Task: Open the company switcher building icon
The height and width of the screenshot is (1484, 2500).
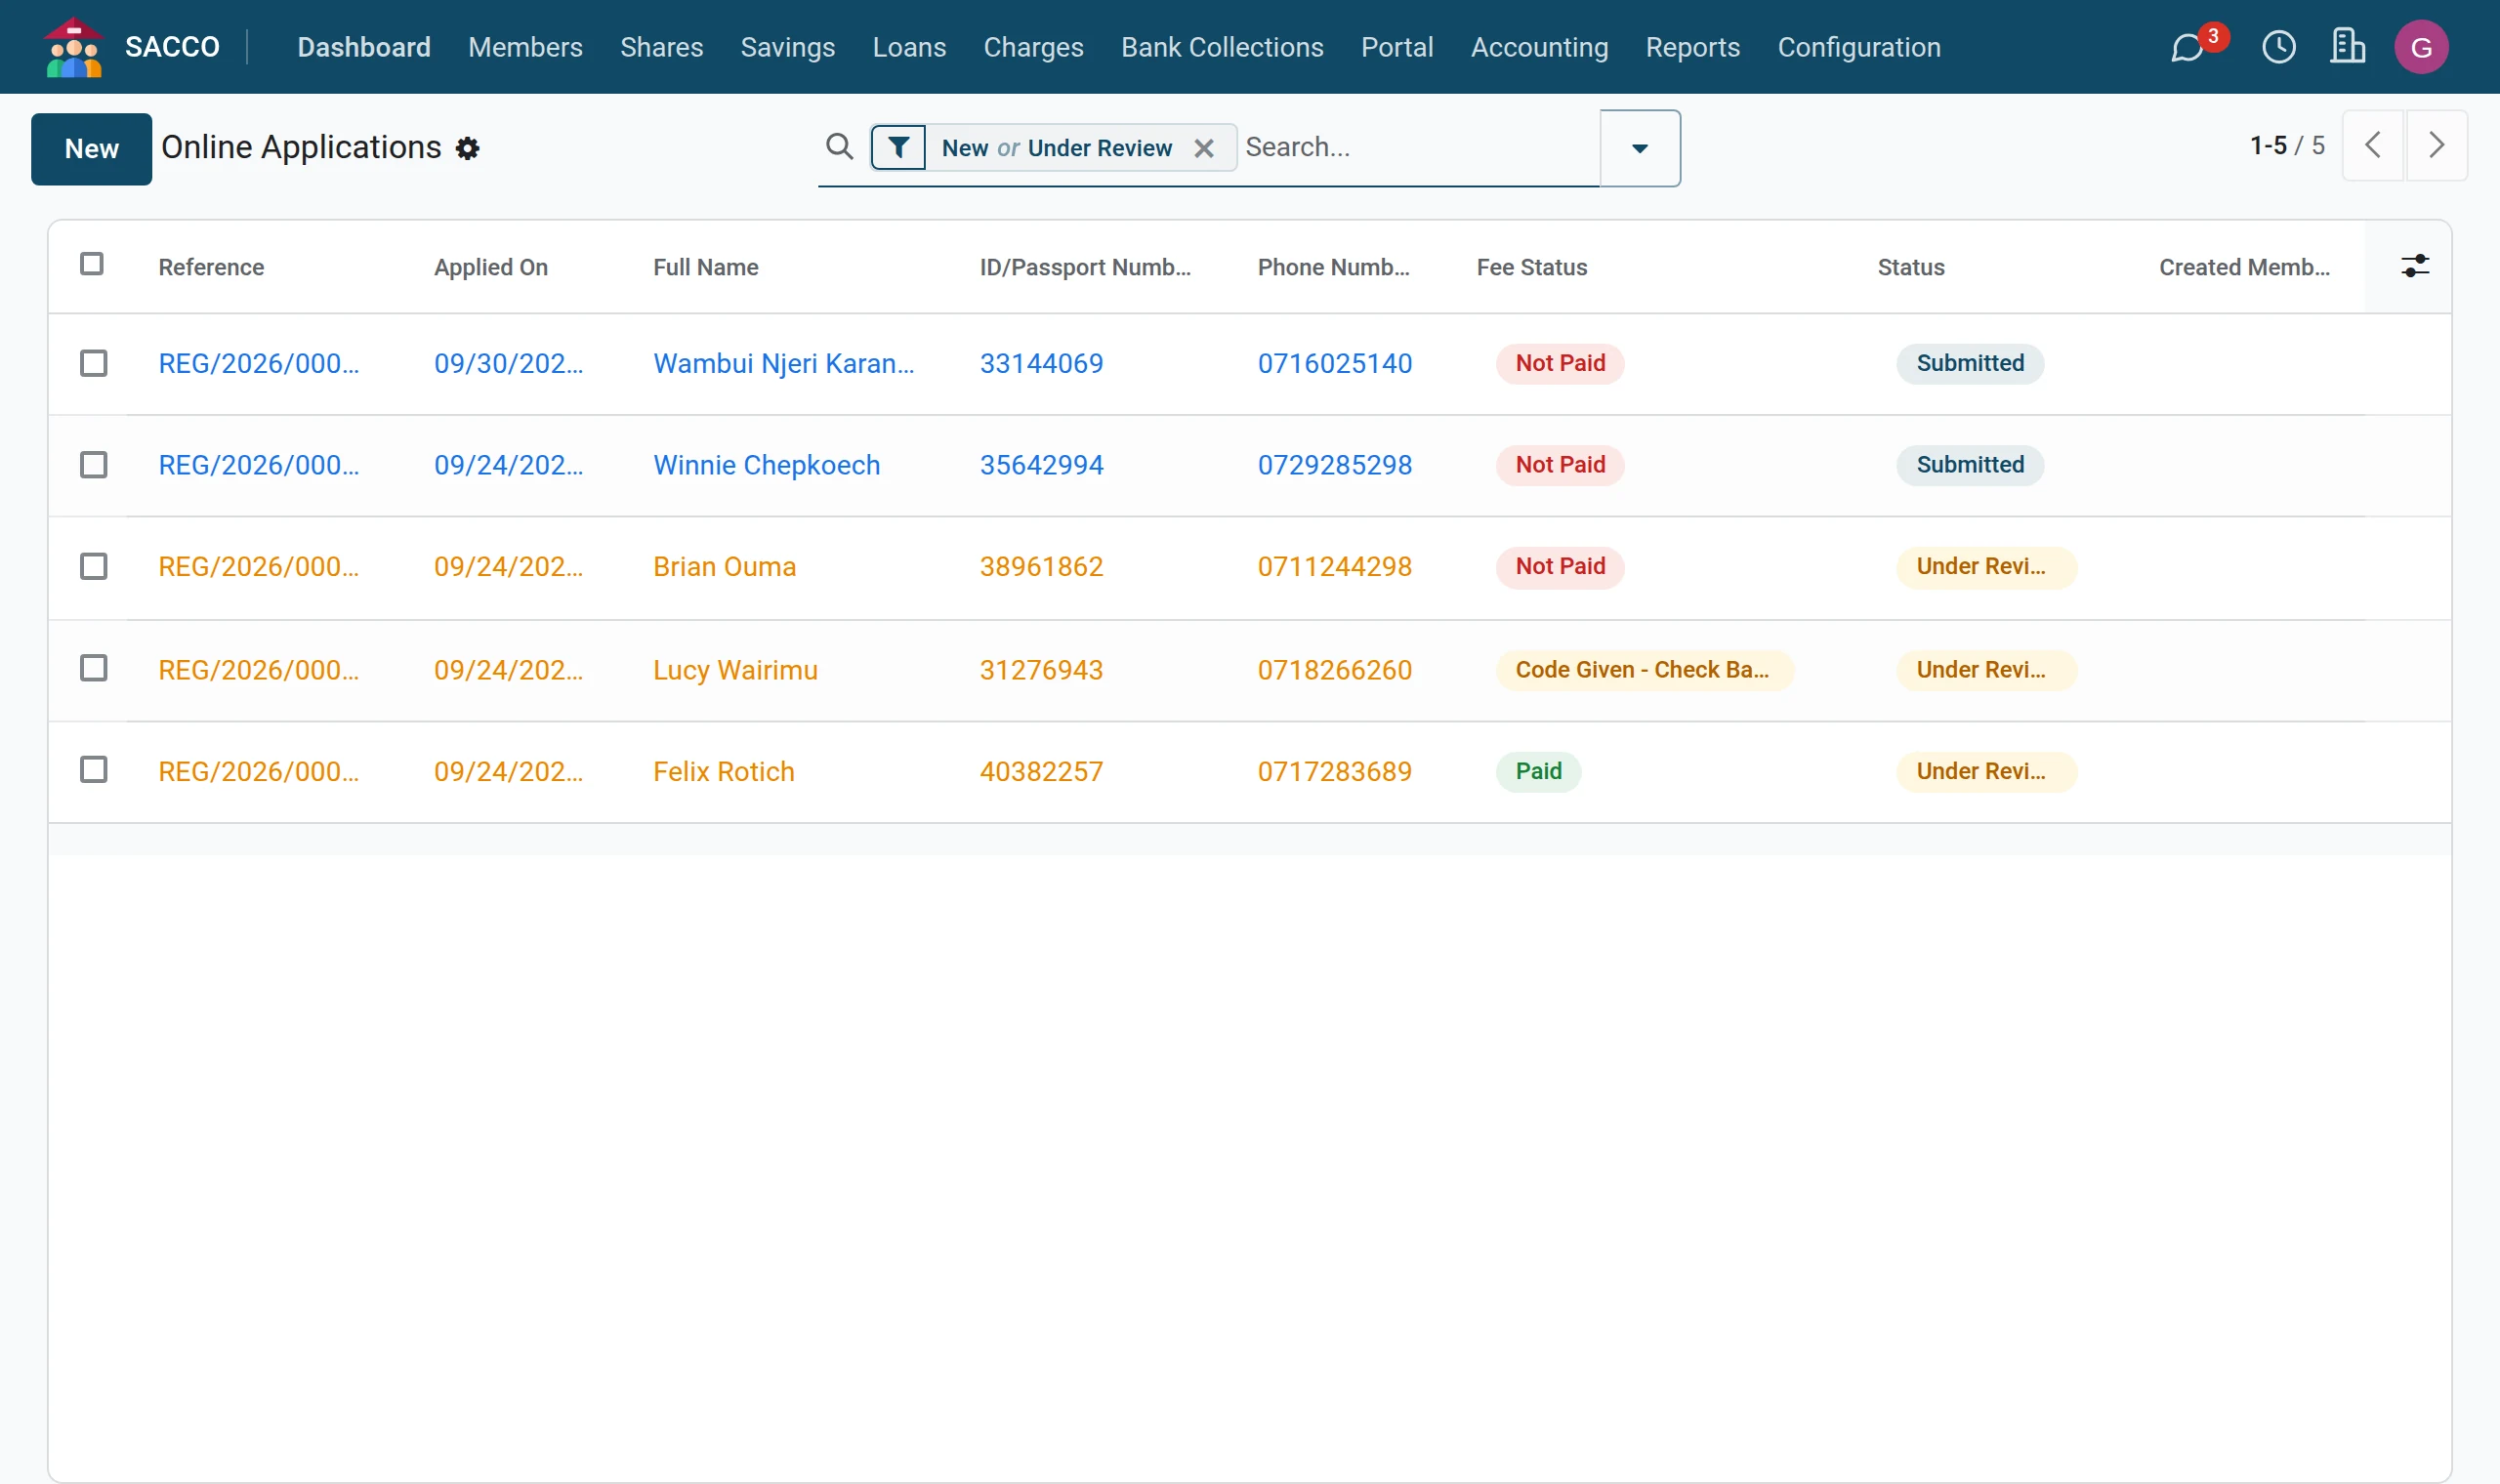Action: (2347, 47)
